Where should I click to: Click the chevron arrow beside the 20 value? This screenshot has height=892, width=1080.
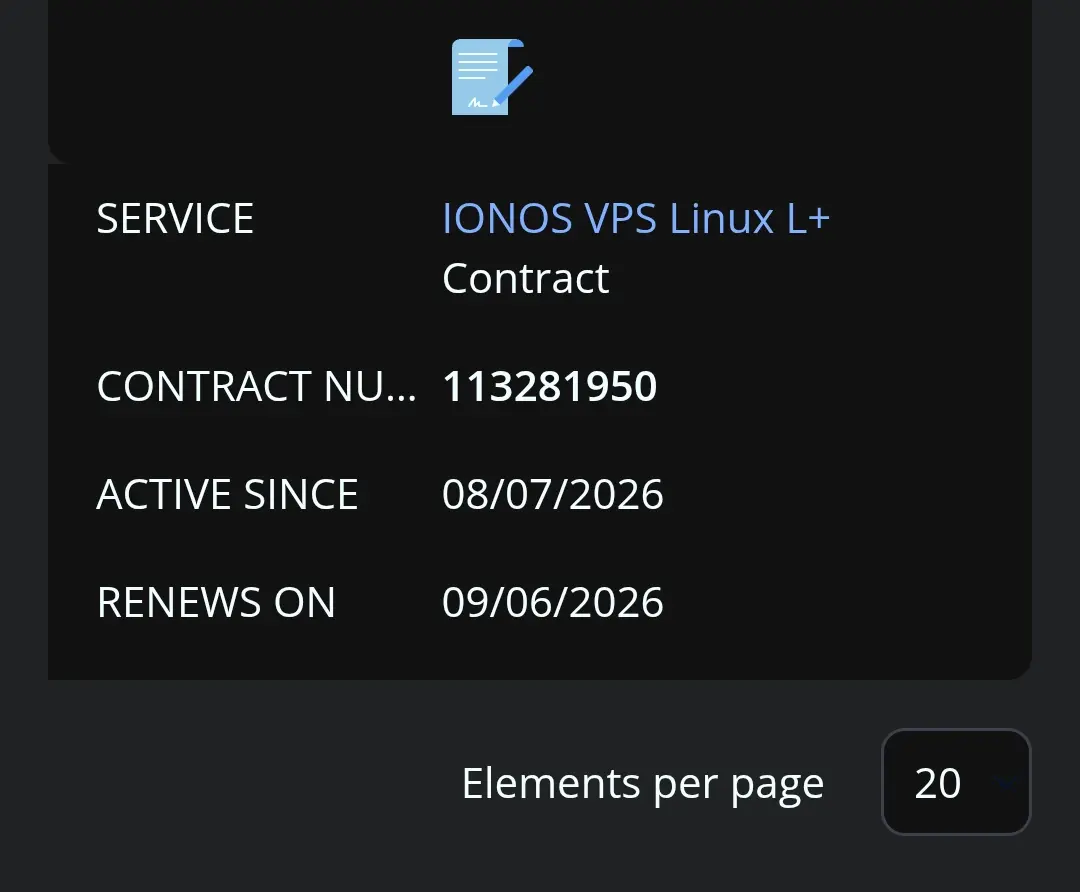pyautogui.click(x=1006, y=783)
